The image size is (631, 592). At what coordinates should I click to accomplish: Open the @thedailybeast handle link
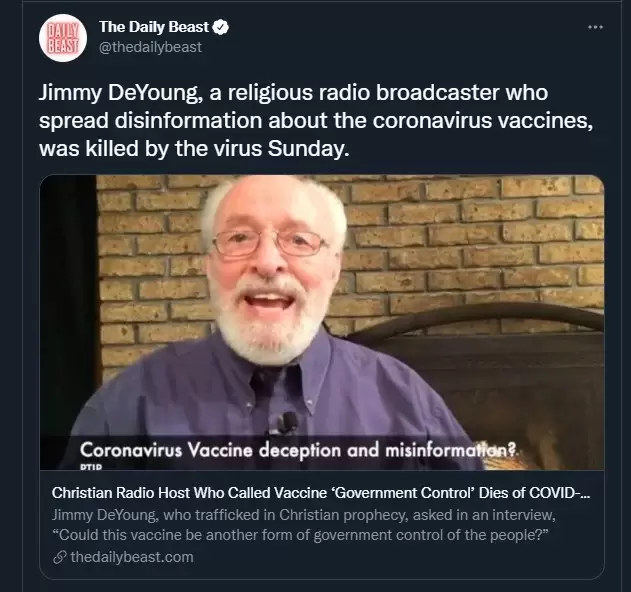point(150,47)
